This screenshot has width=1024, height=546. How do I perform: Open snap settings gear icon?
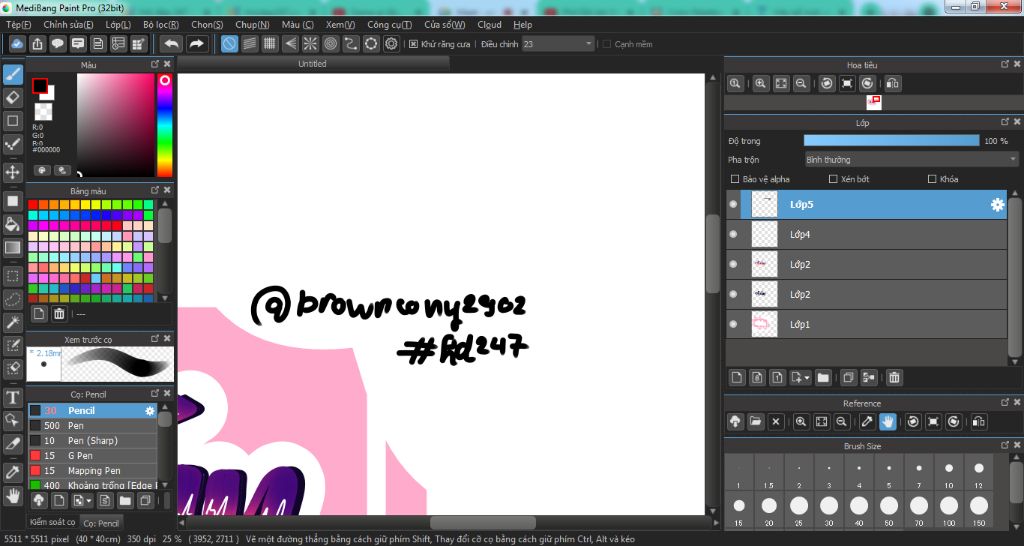pyautogui.click(x=391, y=44)
